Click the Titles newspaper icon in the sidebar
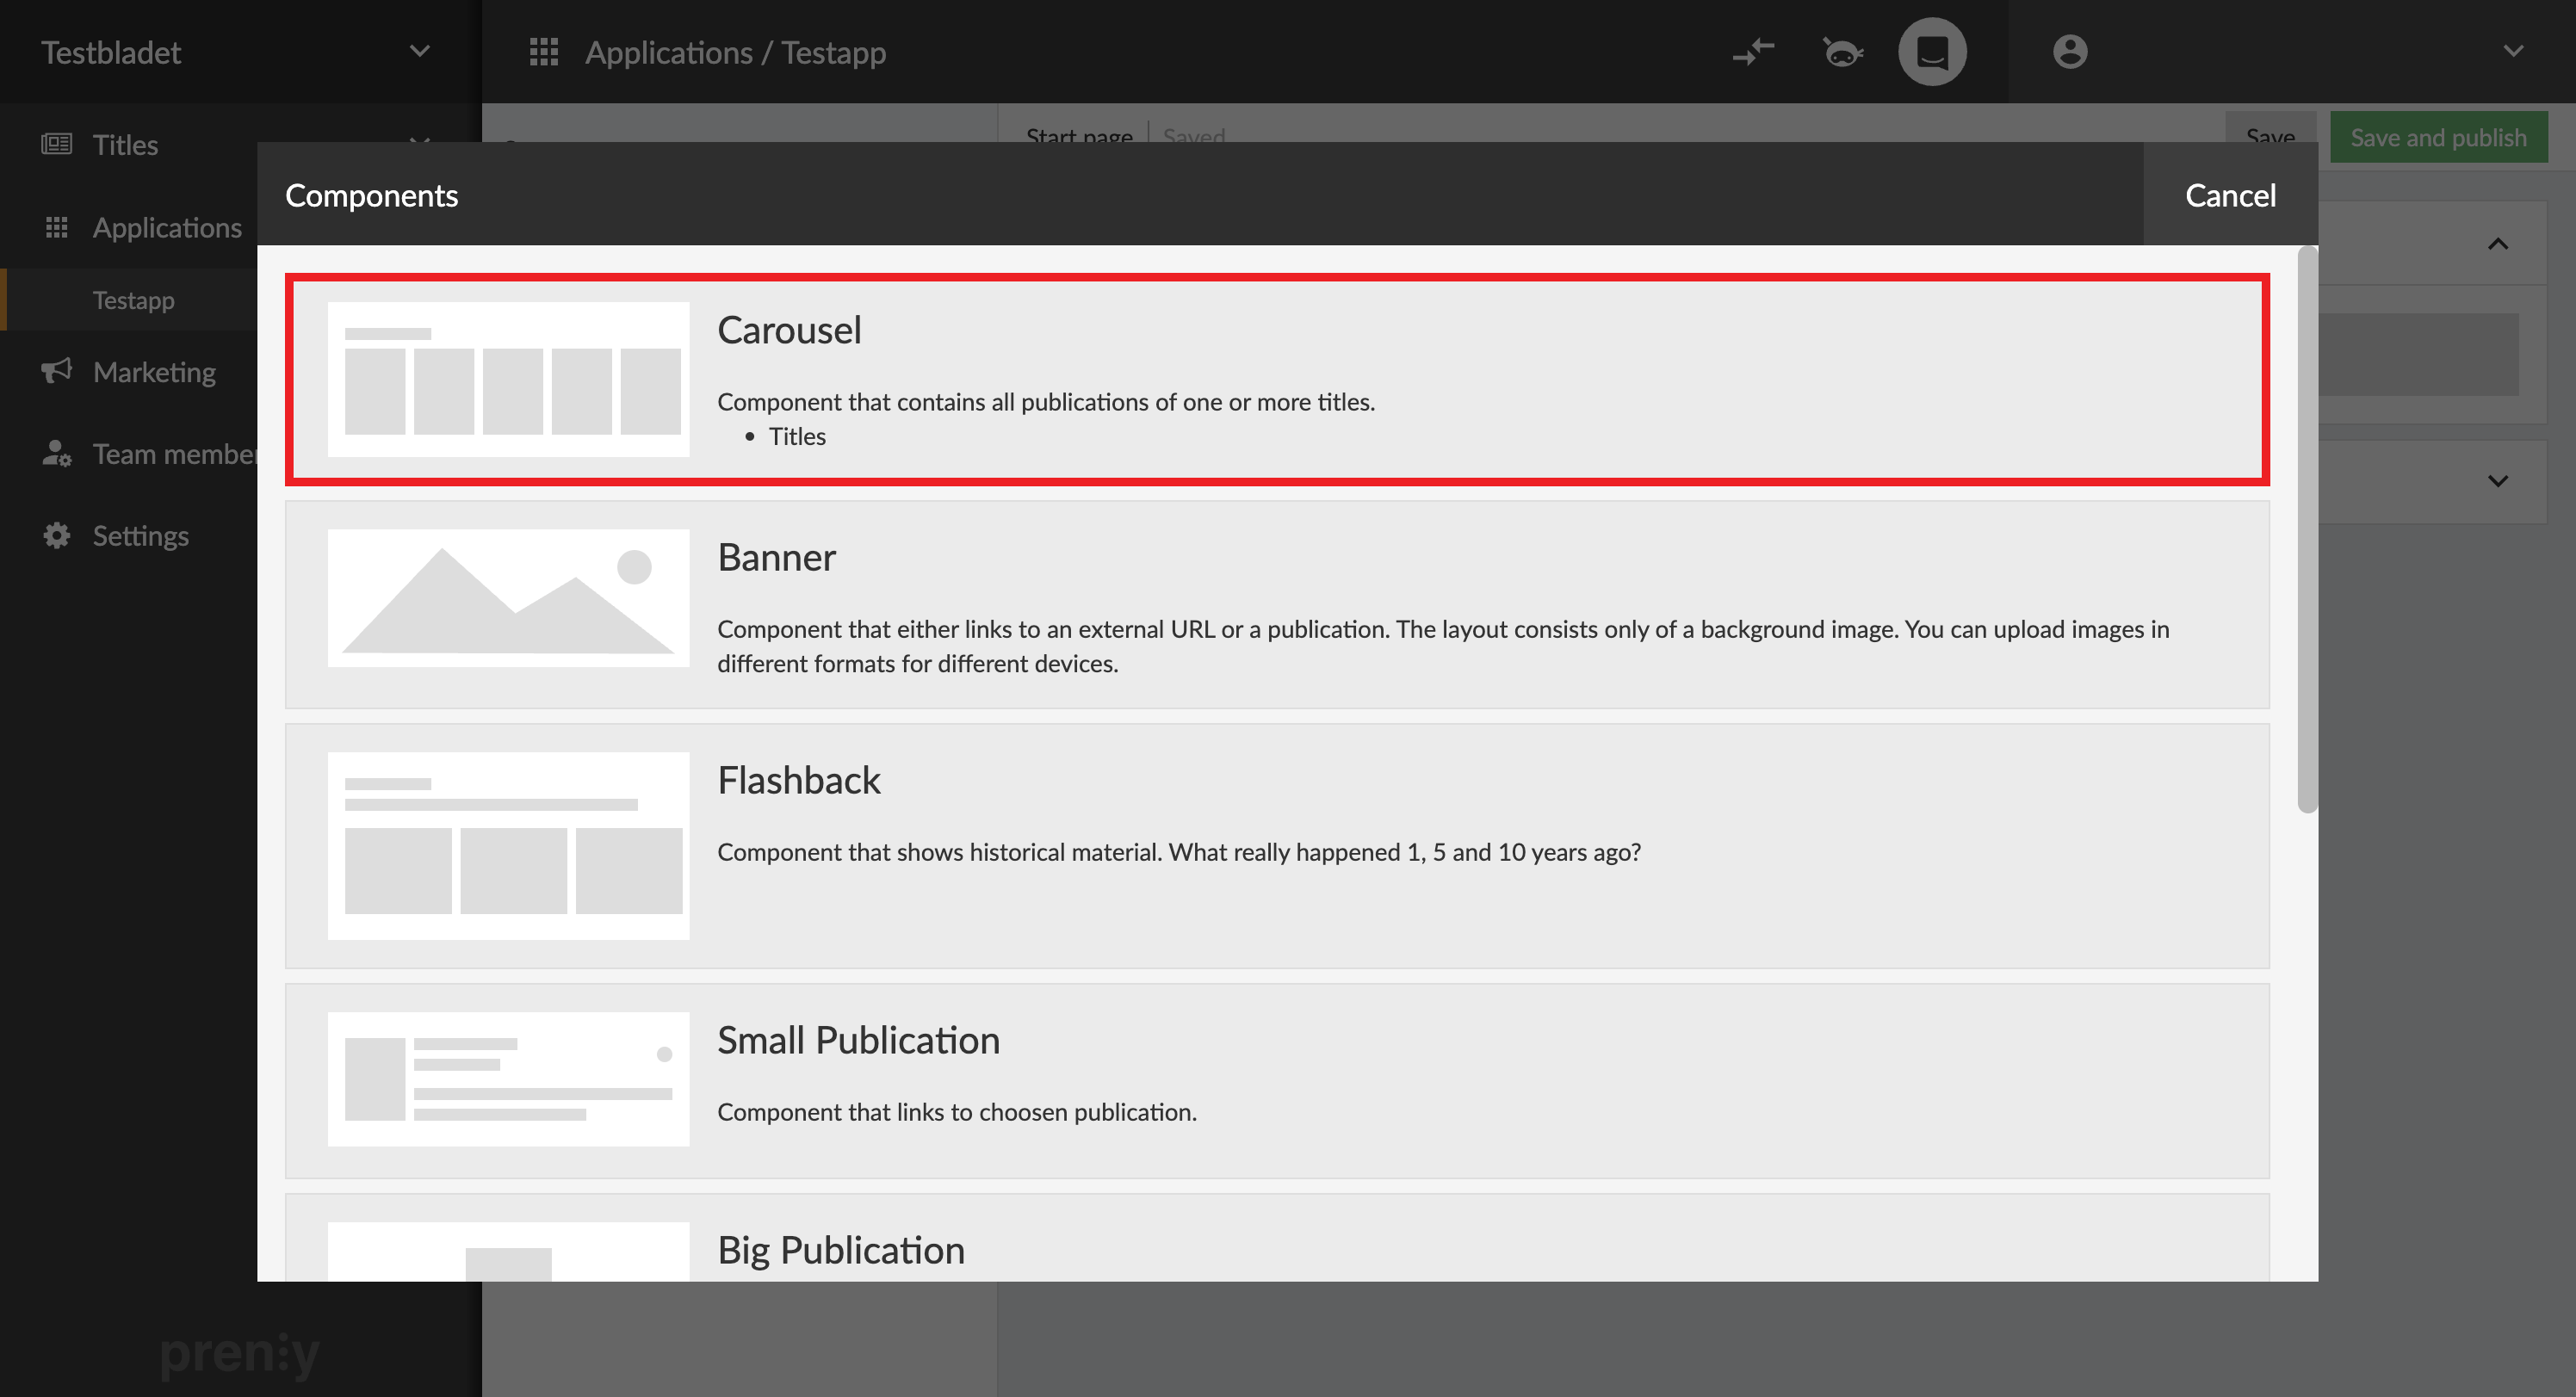2576x1397 pixels. (x=56, y=145)
